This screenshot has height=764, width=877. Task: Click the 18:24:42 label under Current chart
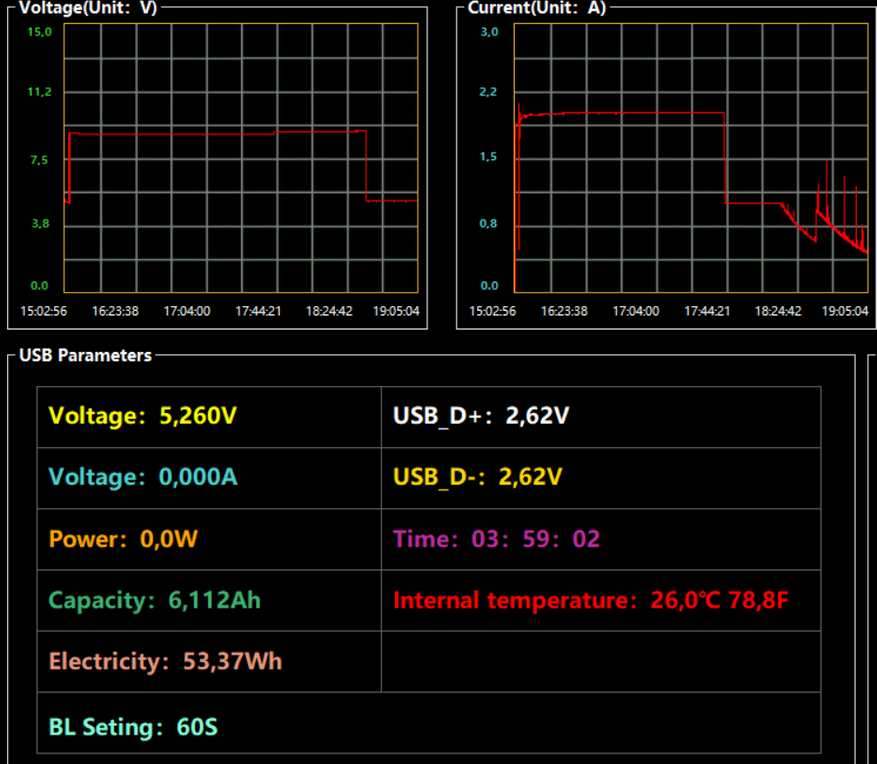point(778,311)
